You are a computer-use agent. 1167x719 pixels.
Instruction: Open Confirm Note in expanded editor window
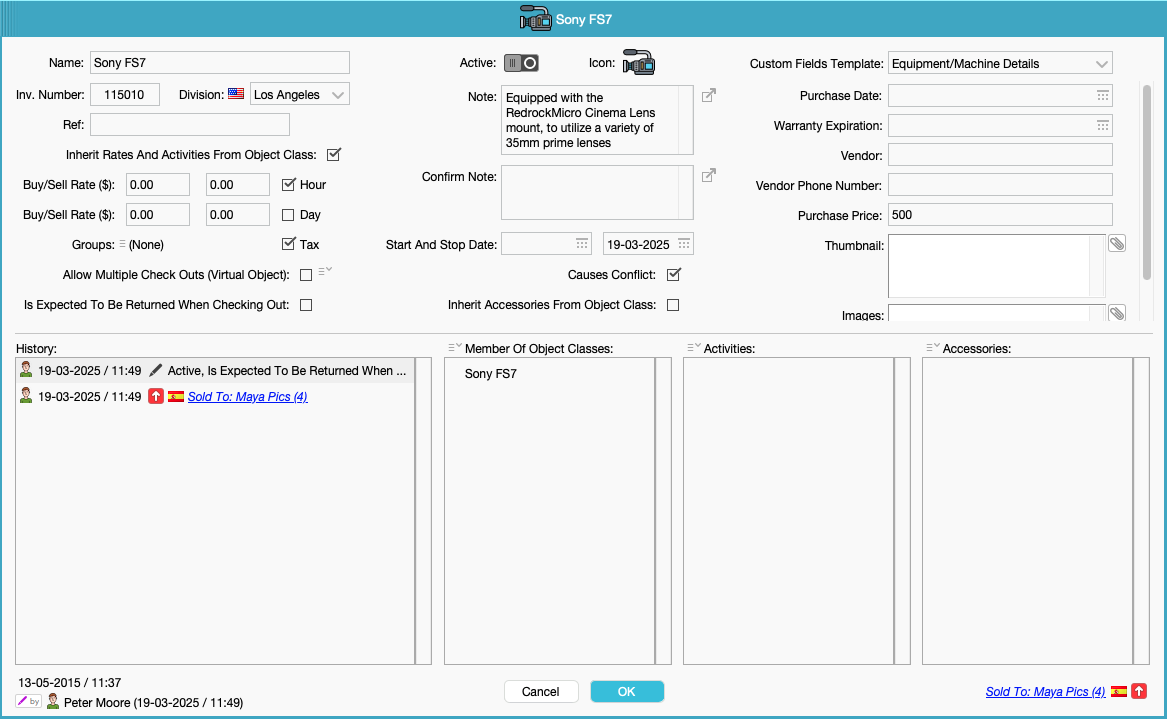709,175
